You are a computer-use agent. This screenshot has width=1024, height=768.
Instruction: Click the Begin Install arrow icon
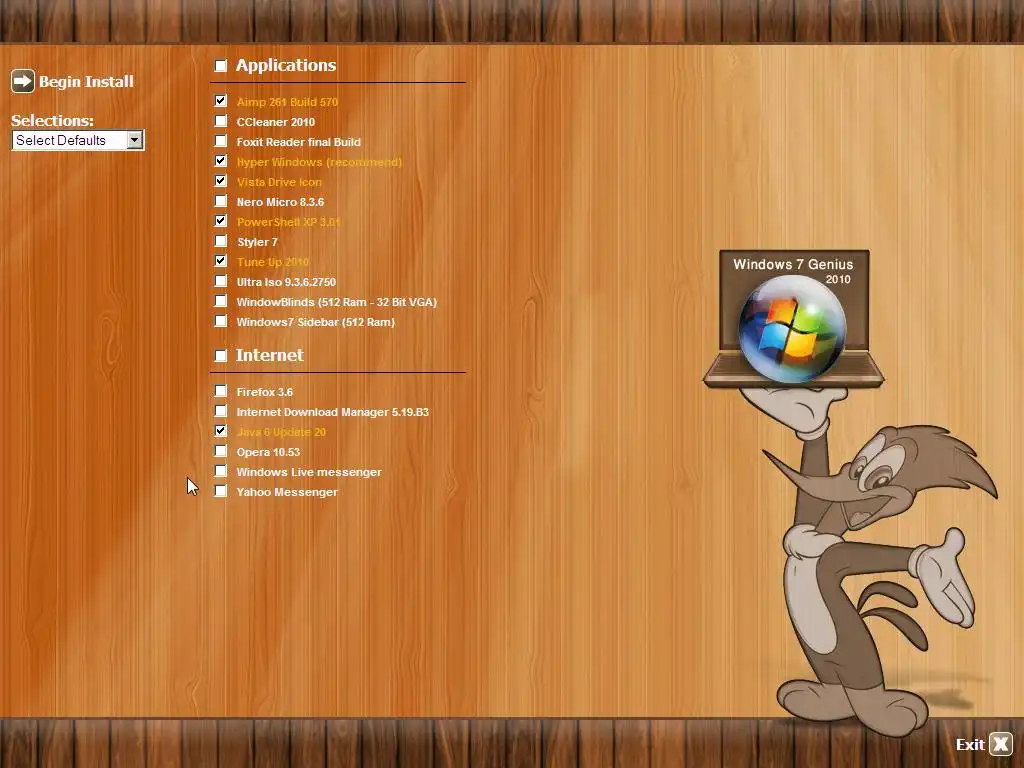23,81
